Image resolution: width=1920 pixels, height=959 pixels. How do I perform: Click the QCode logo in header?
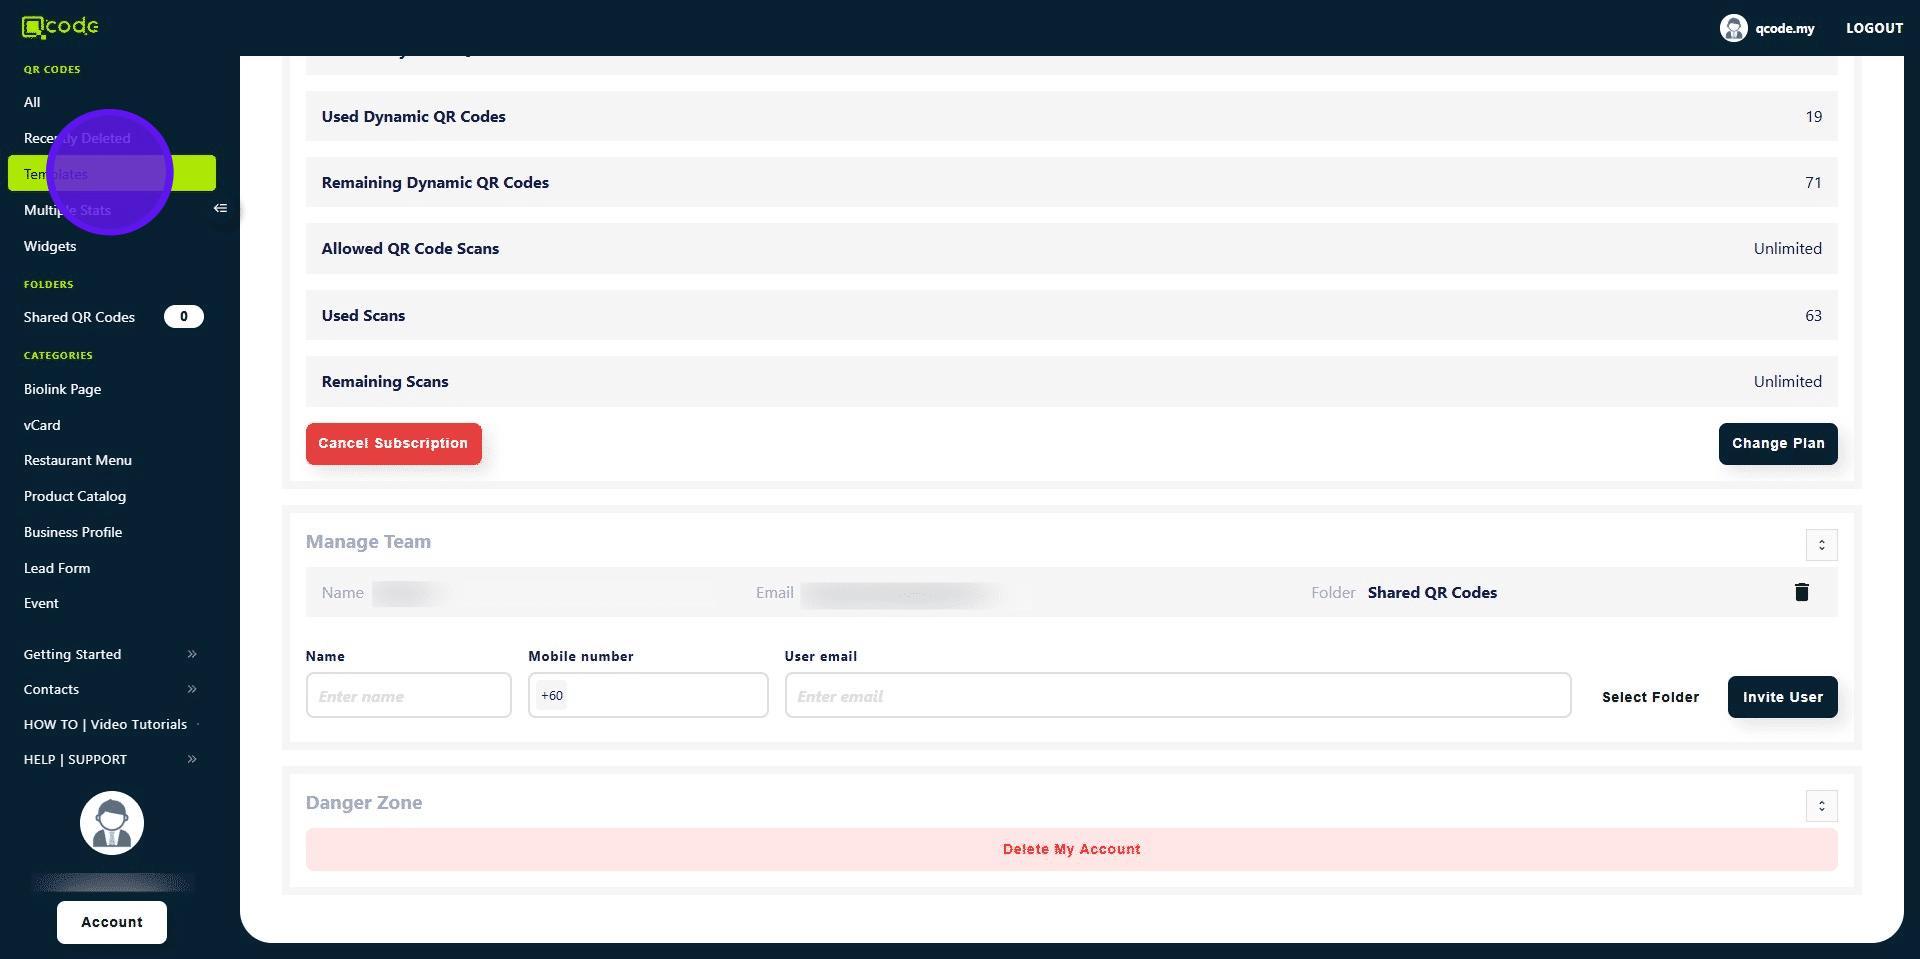[60, 27]
